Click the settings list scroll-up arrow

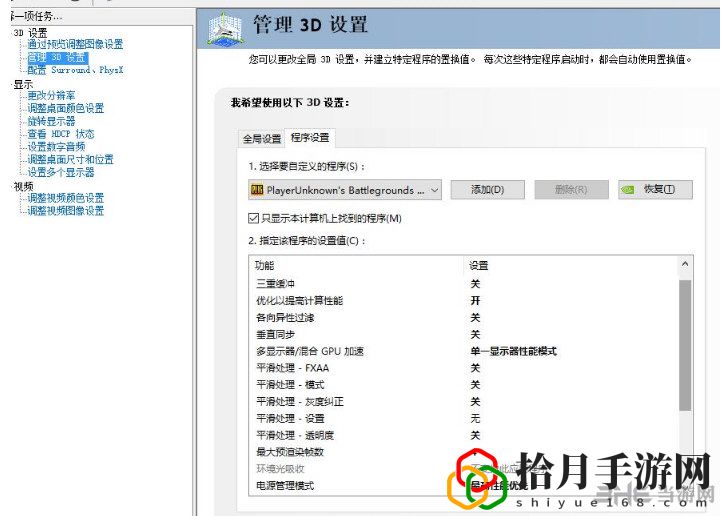(685, 265)
